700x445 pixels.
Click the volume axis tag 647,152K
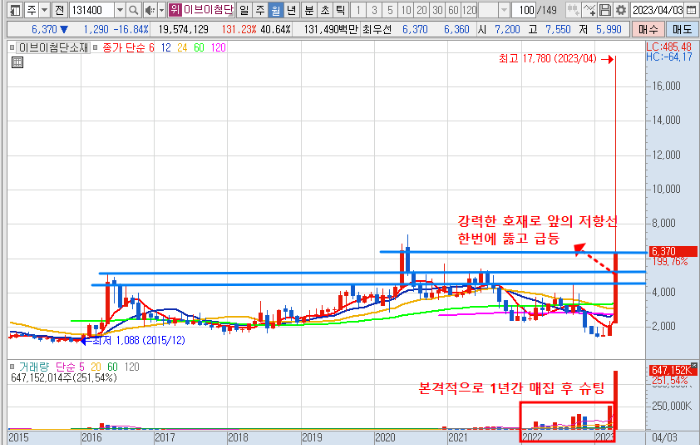click(x=672, y=370)
